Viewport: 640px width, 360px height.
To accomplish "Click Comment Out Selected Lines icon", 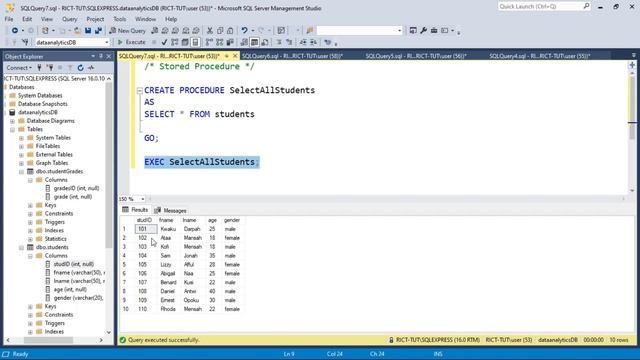I will [279, 42].
